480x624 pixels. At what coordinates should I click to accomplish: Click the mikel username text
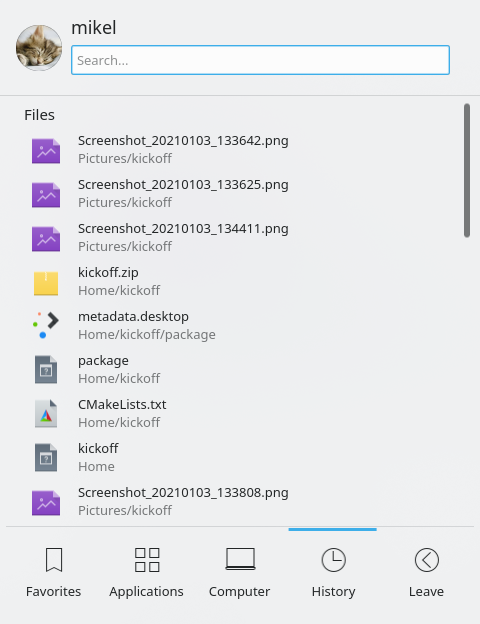tap(94, 27)
